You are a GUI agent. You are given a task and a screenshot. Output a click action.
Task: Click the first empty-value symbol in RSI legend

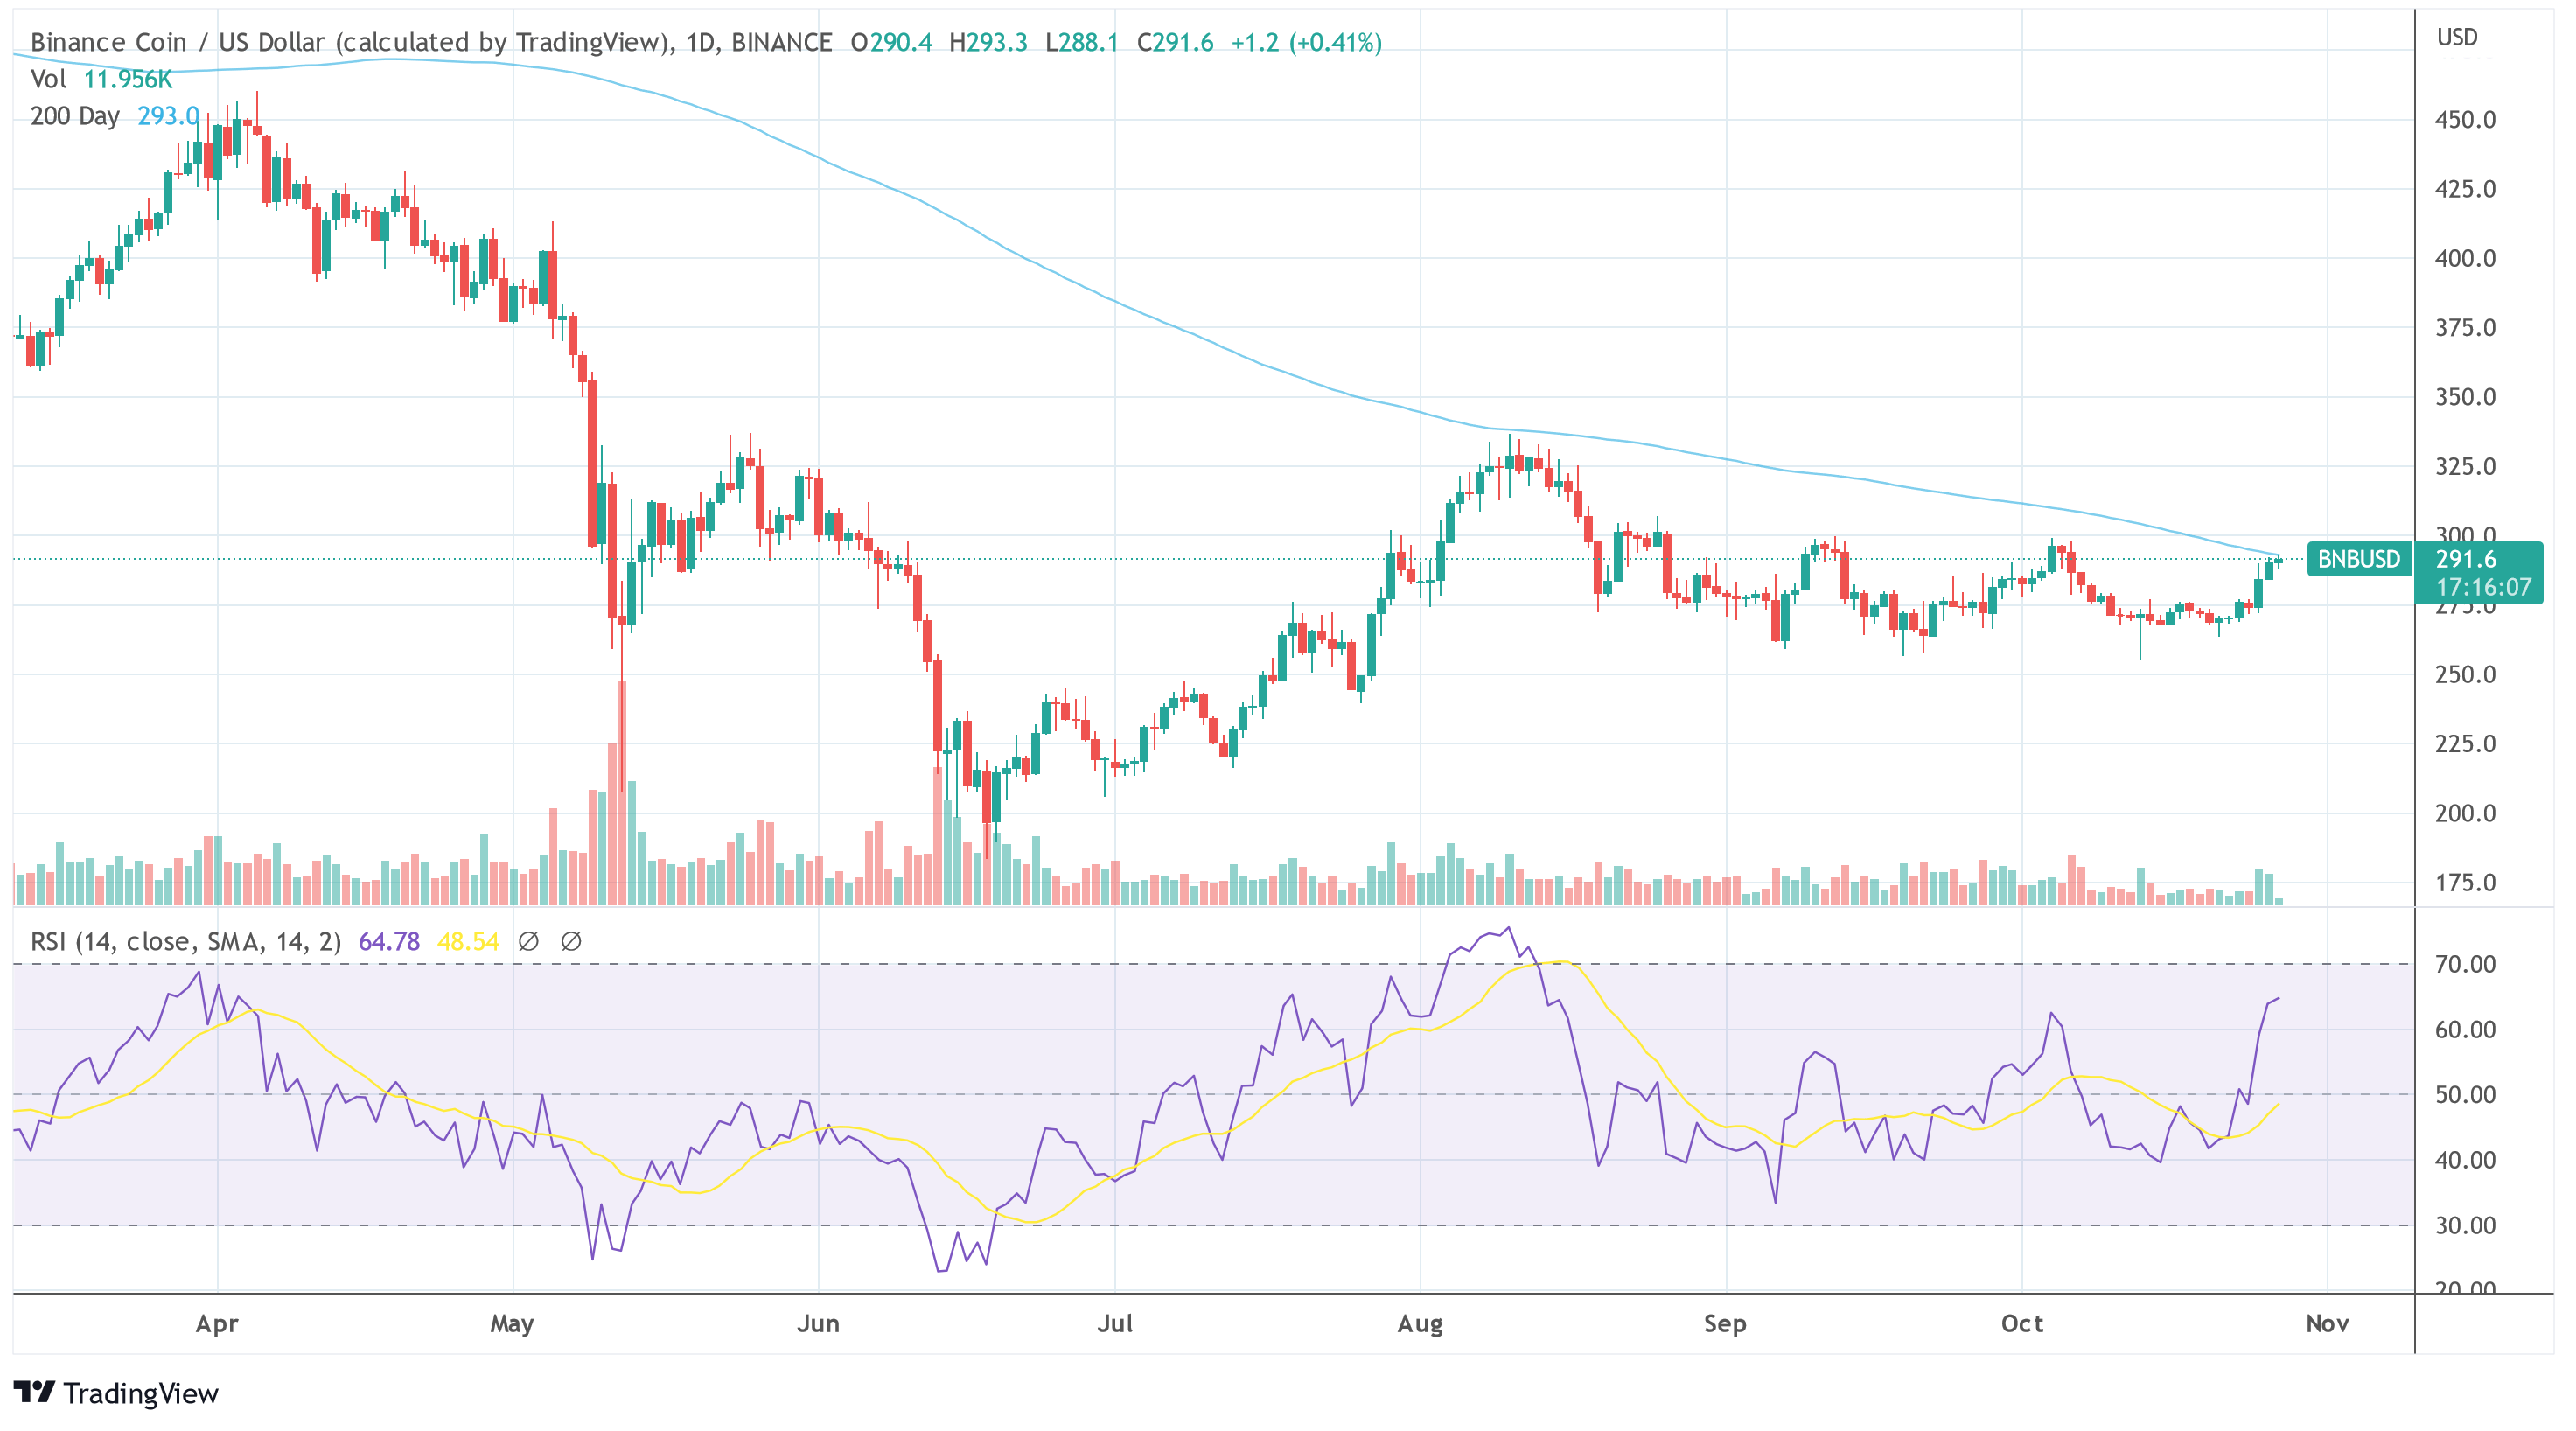pyautogui.click(x=529, y=941)
